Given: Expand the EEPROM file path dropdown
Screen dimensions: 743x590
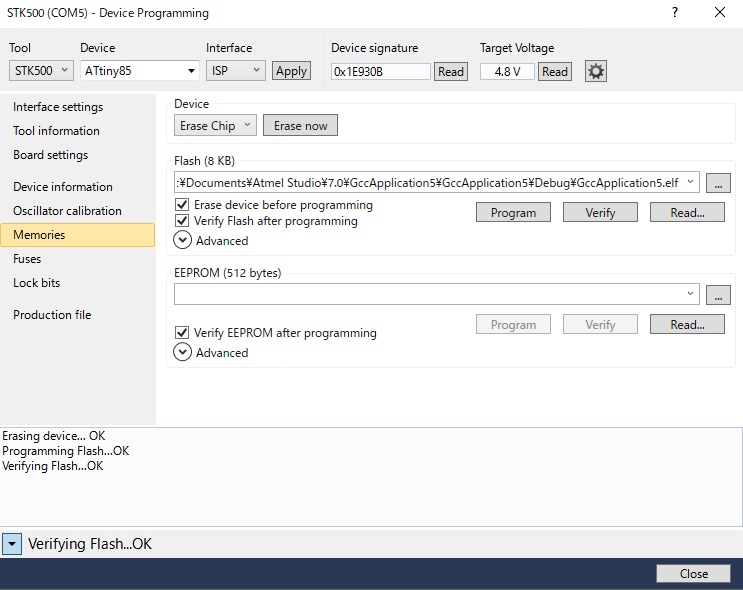Looking at the screenshot, I should coord(690,294).
